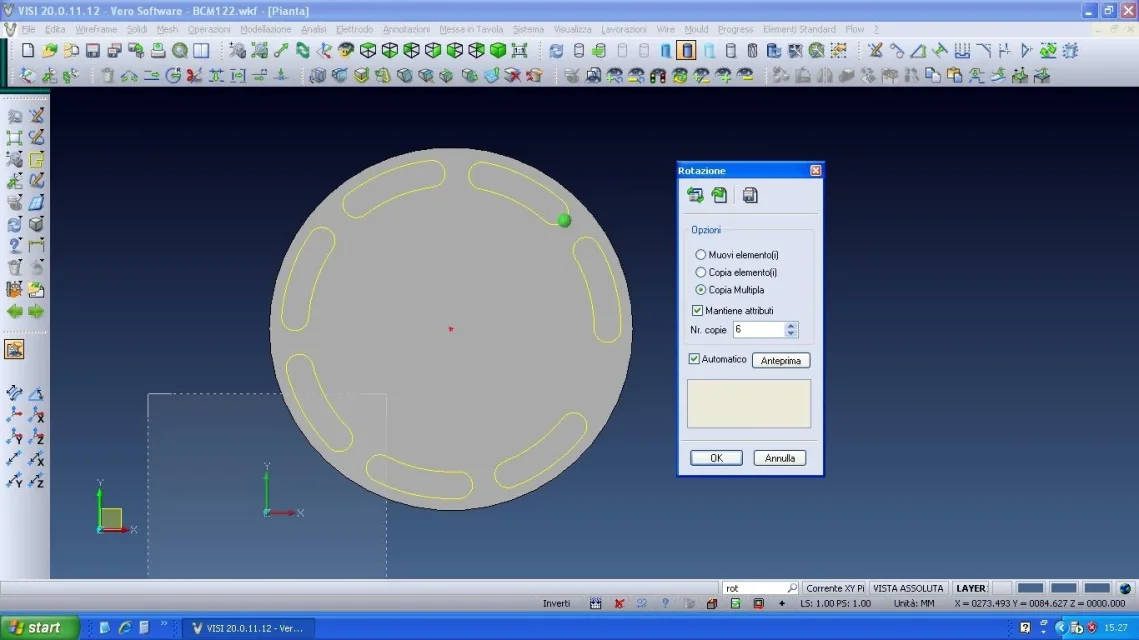Click the Print icon in the toolbar

point(158,50)
